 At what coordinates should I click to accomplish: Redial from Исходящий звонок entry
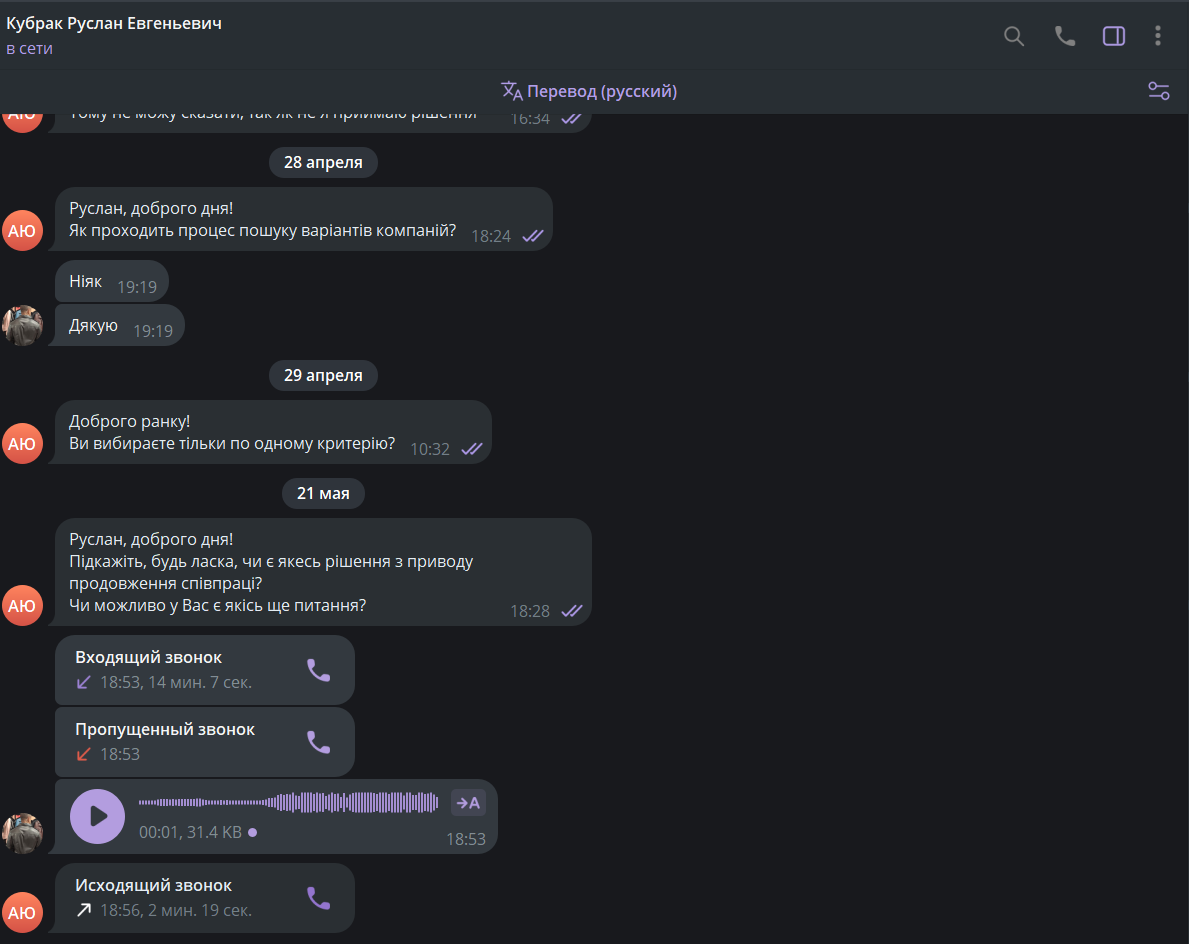[x=318, y=899]
